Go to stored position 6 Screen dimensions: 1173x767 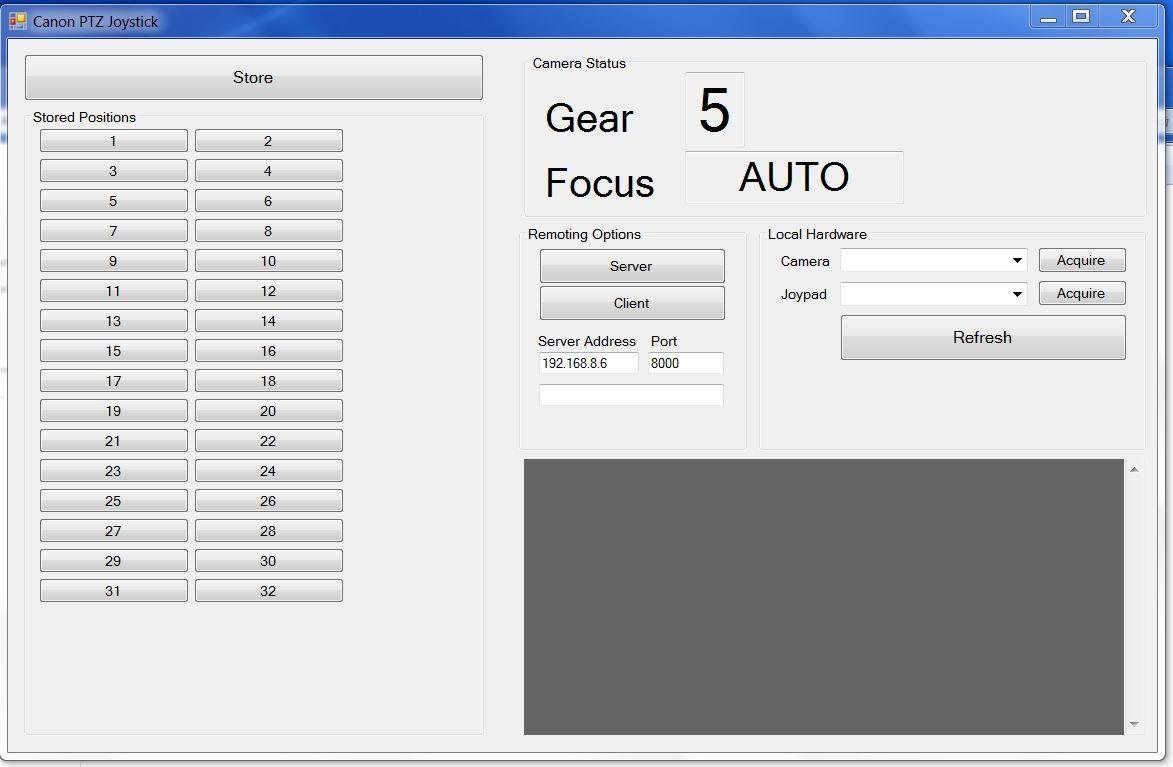pos(269,201)
